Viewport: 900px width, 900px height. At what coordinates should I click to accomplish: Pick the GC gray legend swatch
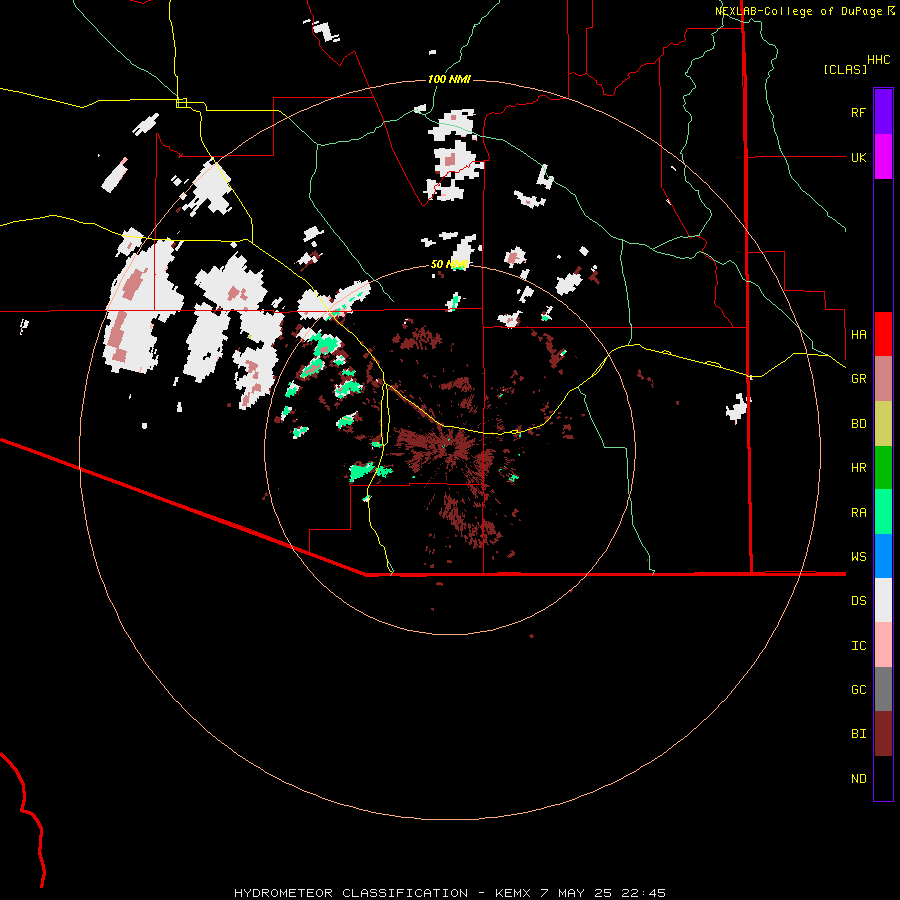click(x=883, y=689)
